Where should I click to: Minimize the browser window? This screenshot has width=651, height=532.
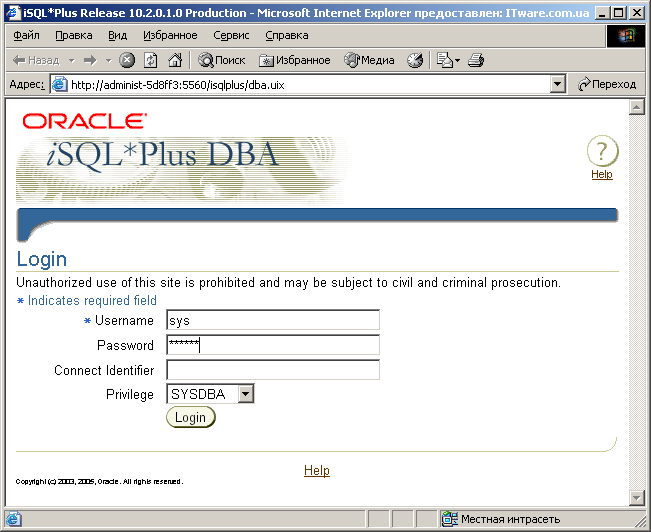pos(603,13)
